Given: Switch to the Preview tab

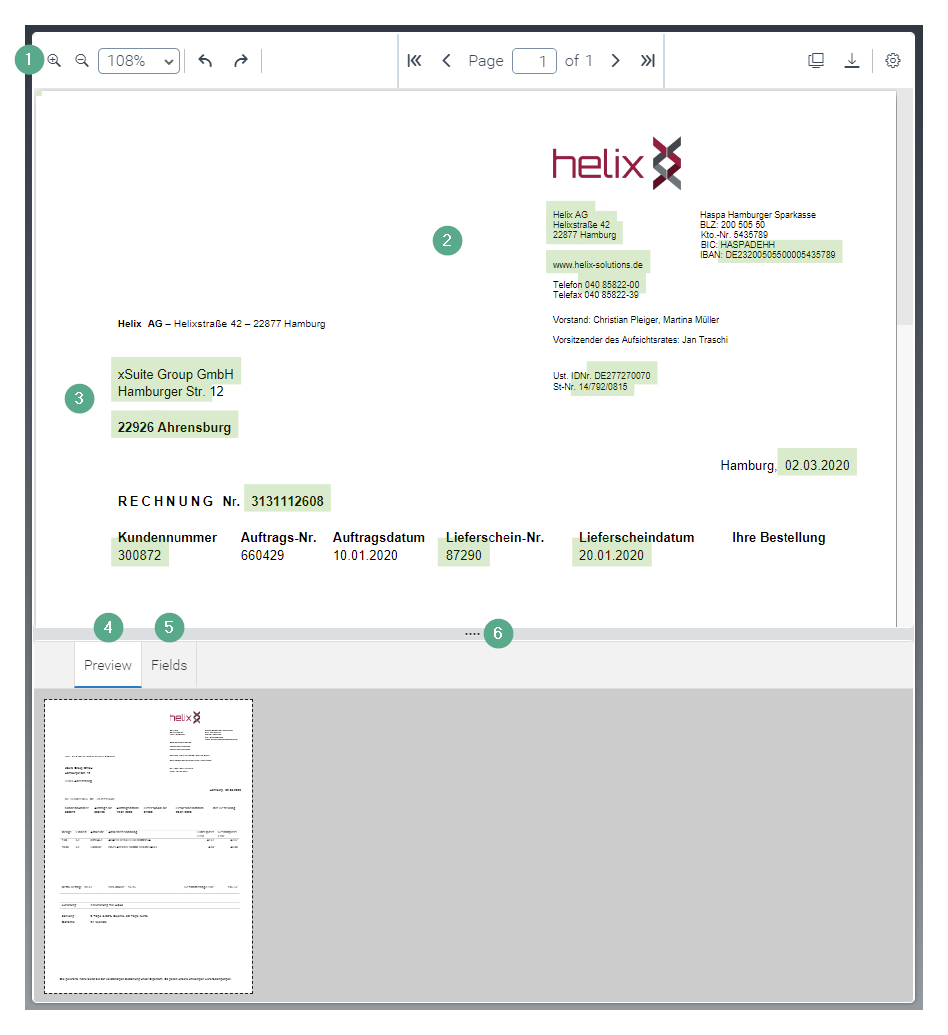Looking at the screenshot, I should (108, 665).
